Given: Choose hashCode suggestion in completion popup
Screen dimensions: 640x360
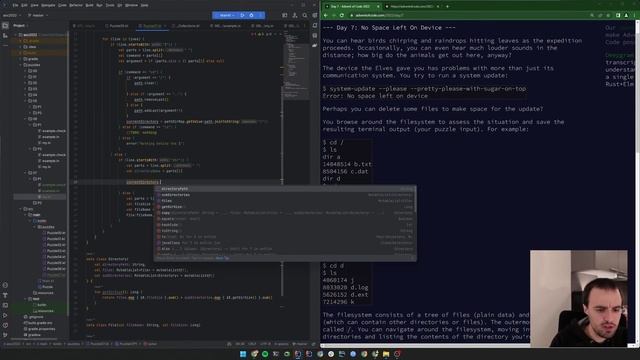Looking at the screenshot, I should pos(285,225).
